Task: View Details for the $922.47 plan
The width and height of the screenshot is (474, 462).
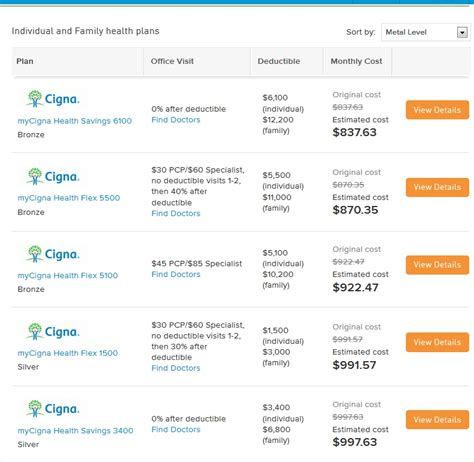Action: pyautogui.click(x=437, y=265)
